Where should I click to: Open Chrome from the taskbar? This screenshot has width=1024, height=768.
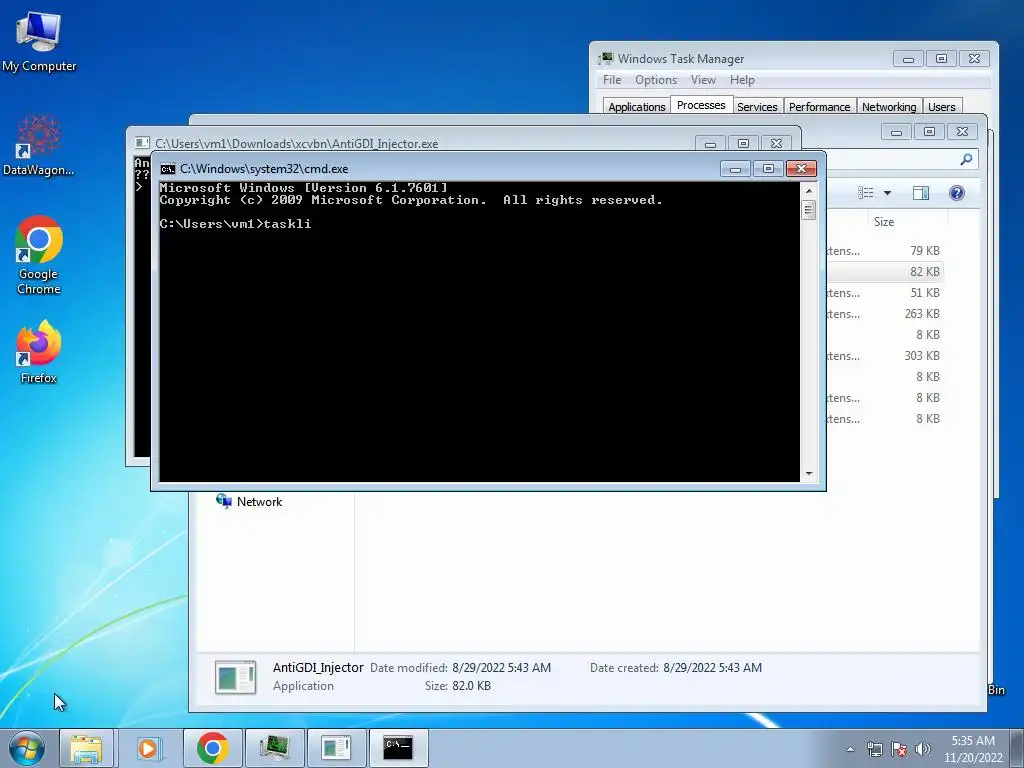pyautogui.click(x=212, y=748)
